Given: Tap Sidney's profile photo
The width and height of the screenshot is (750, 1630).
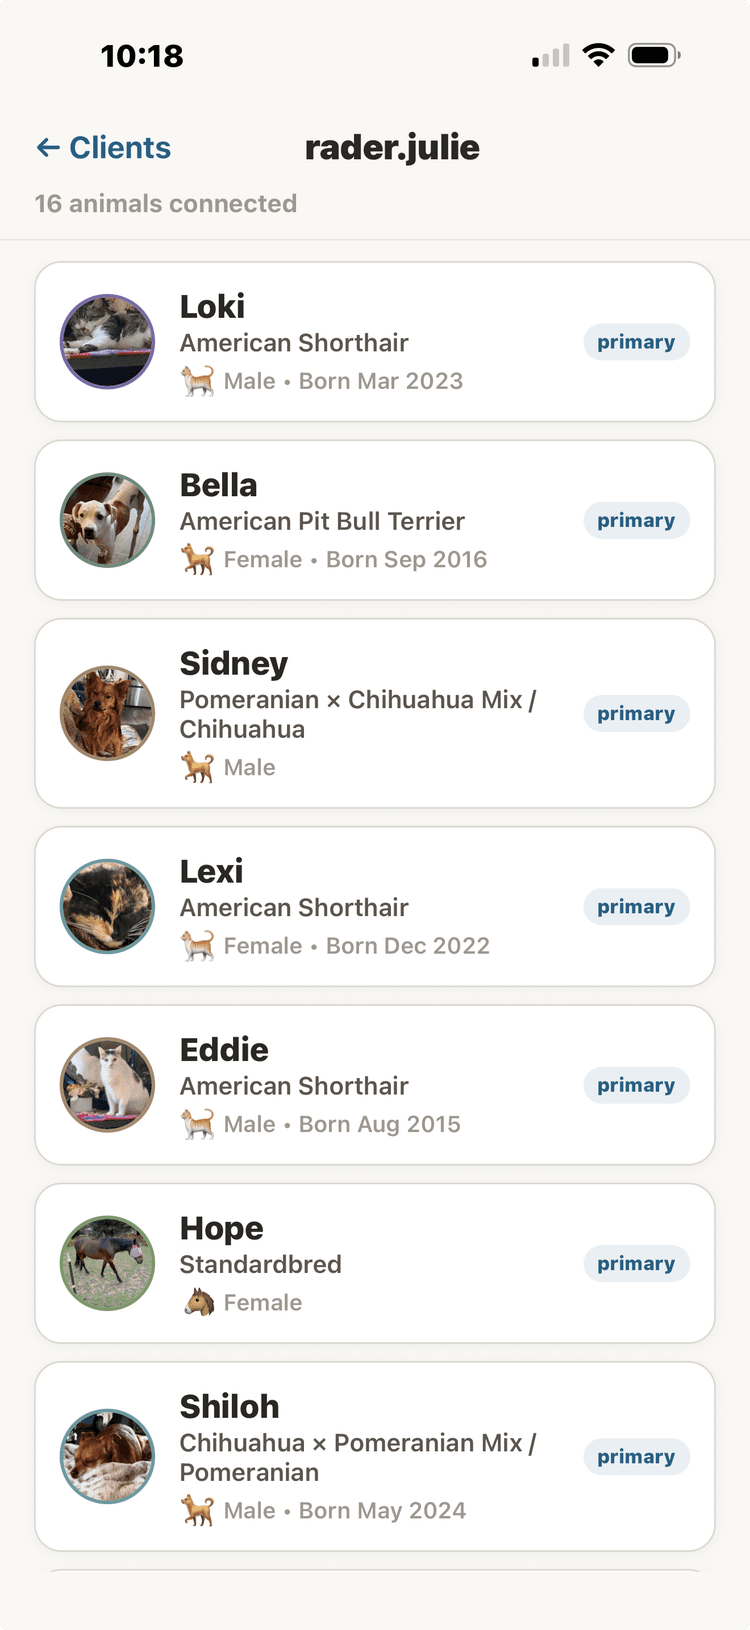Looking at the screenshot, I should tap(107, 713).
